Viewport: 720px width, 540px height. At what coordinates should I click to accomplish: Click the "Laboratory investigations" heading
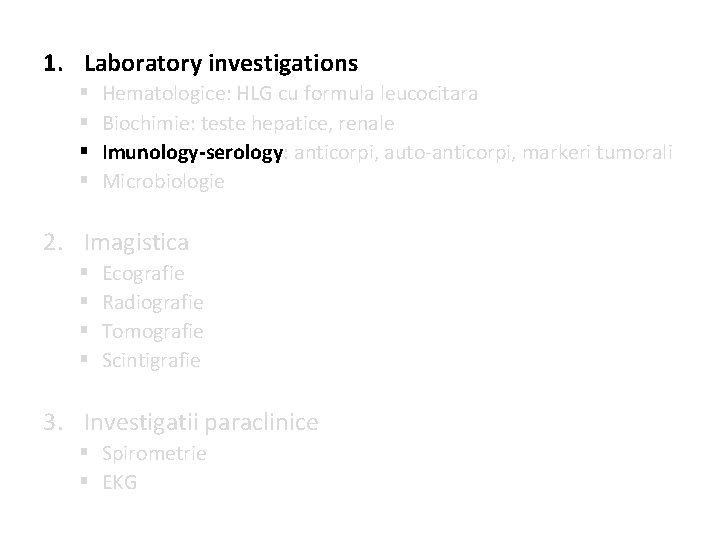click(x=221, y=64)
